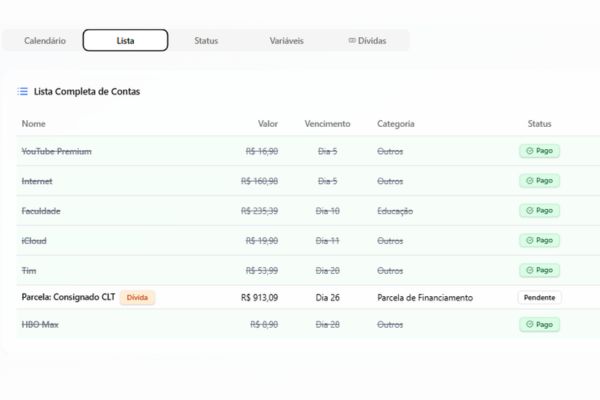Click the Dia 11 due date

pyautogui.click(x=328, y=241)
